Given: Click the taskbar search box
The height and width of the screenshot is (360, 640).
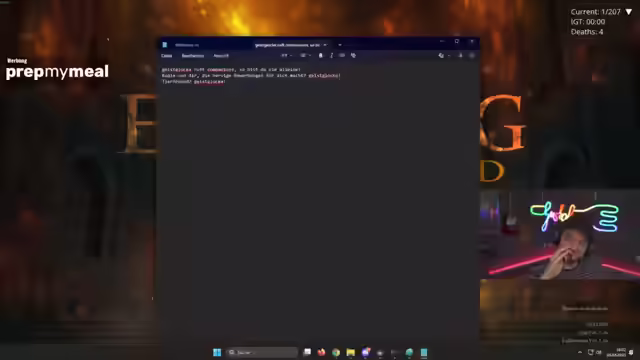Looking at the screenshot, I should (262, 352).
